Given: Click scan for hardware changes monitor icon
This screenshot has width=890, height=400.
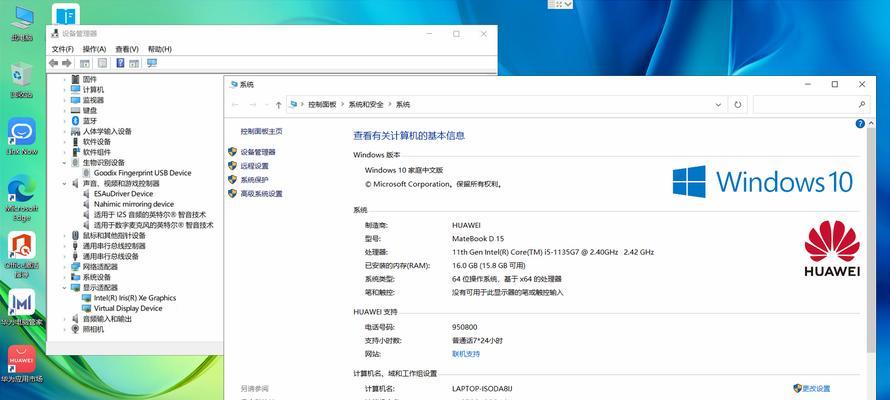Looking at the screenshot, I should tap(152, 63).
